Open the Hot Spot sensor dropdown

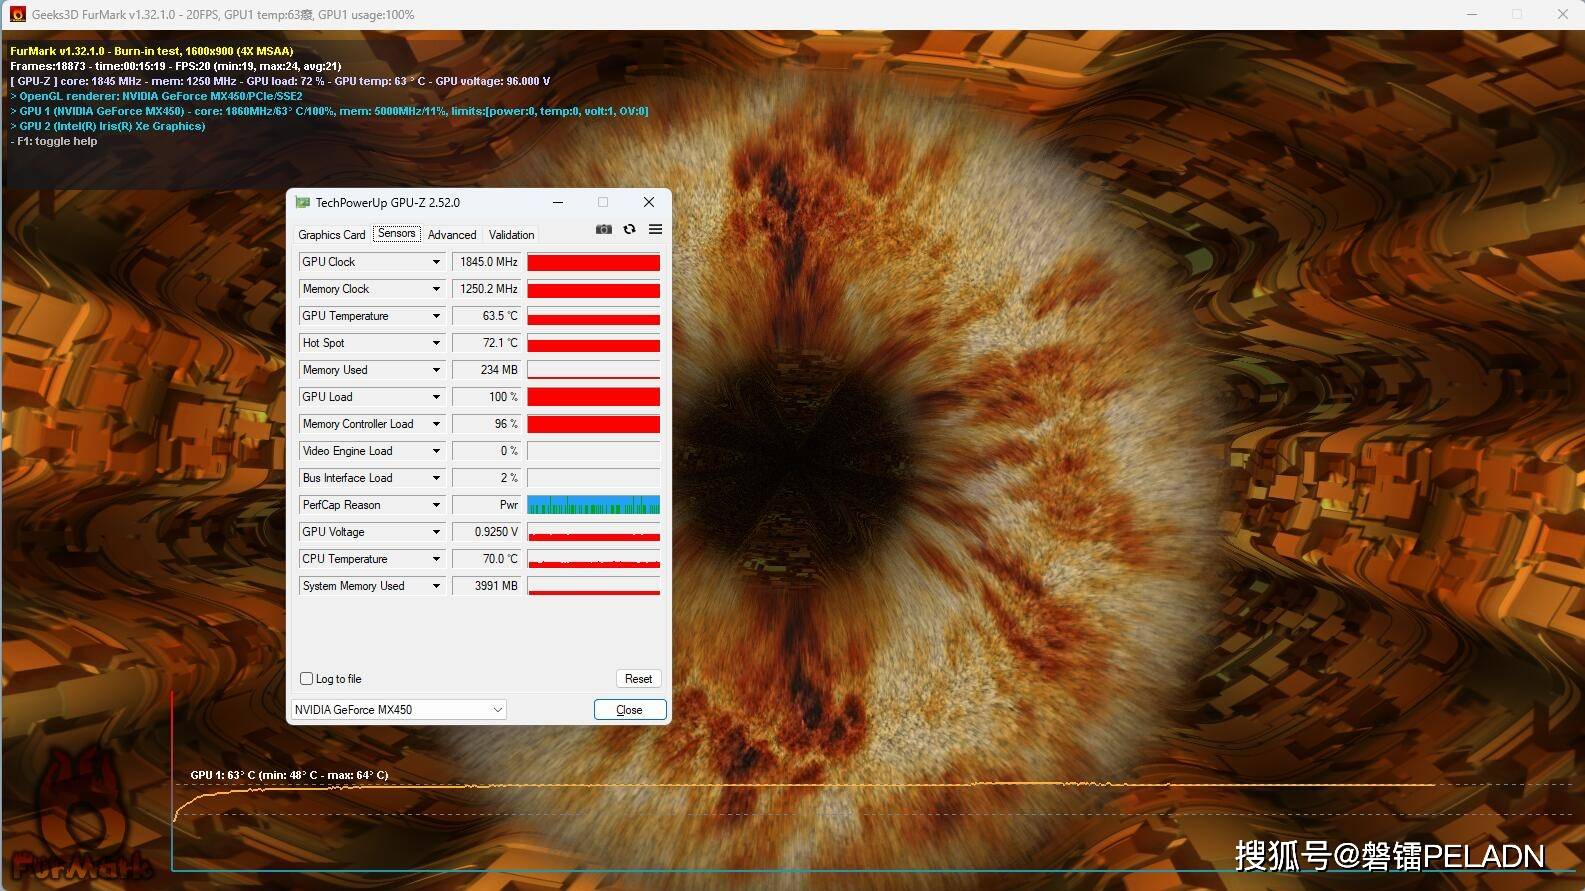coord(436,343)
